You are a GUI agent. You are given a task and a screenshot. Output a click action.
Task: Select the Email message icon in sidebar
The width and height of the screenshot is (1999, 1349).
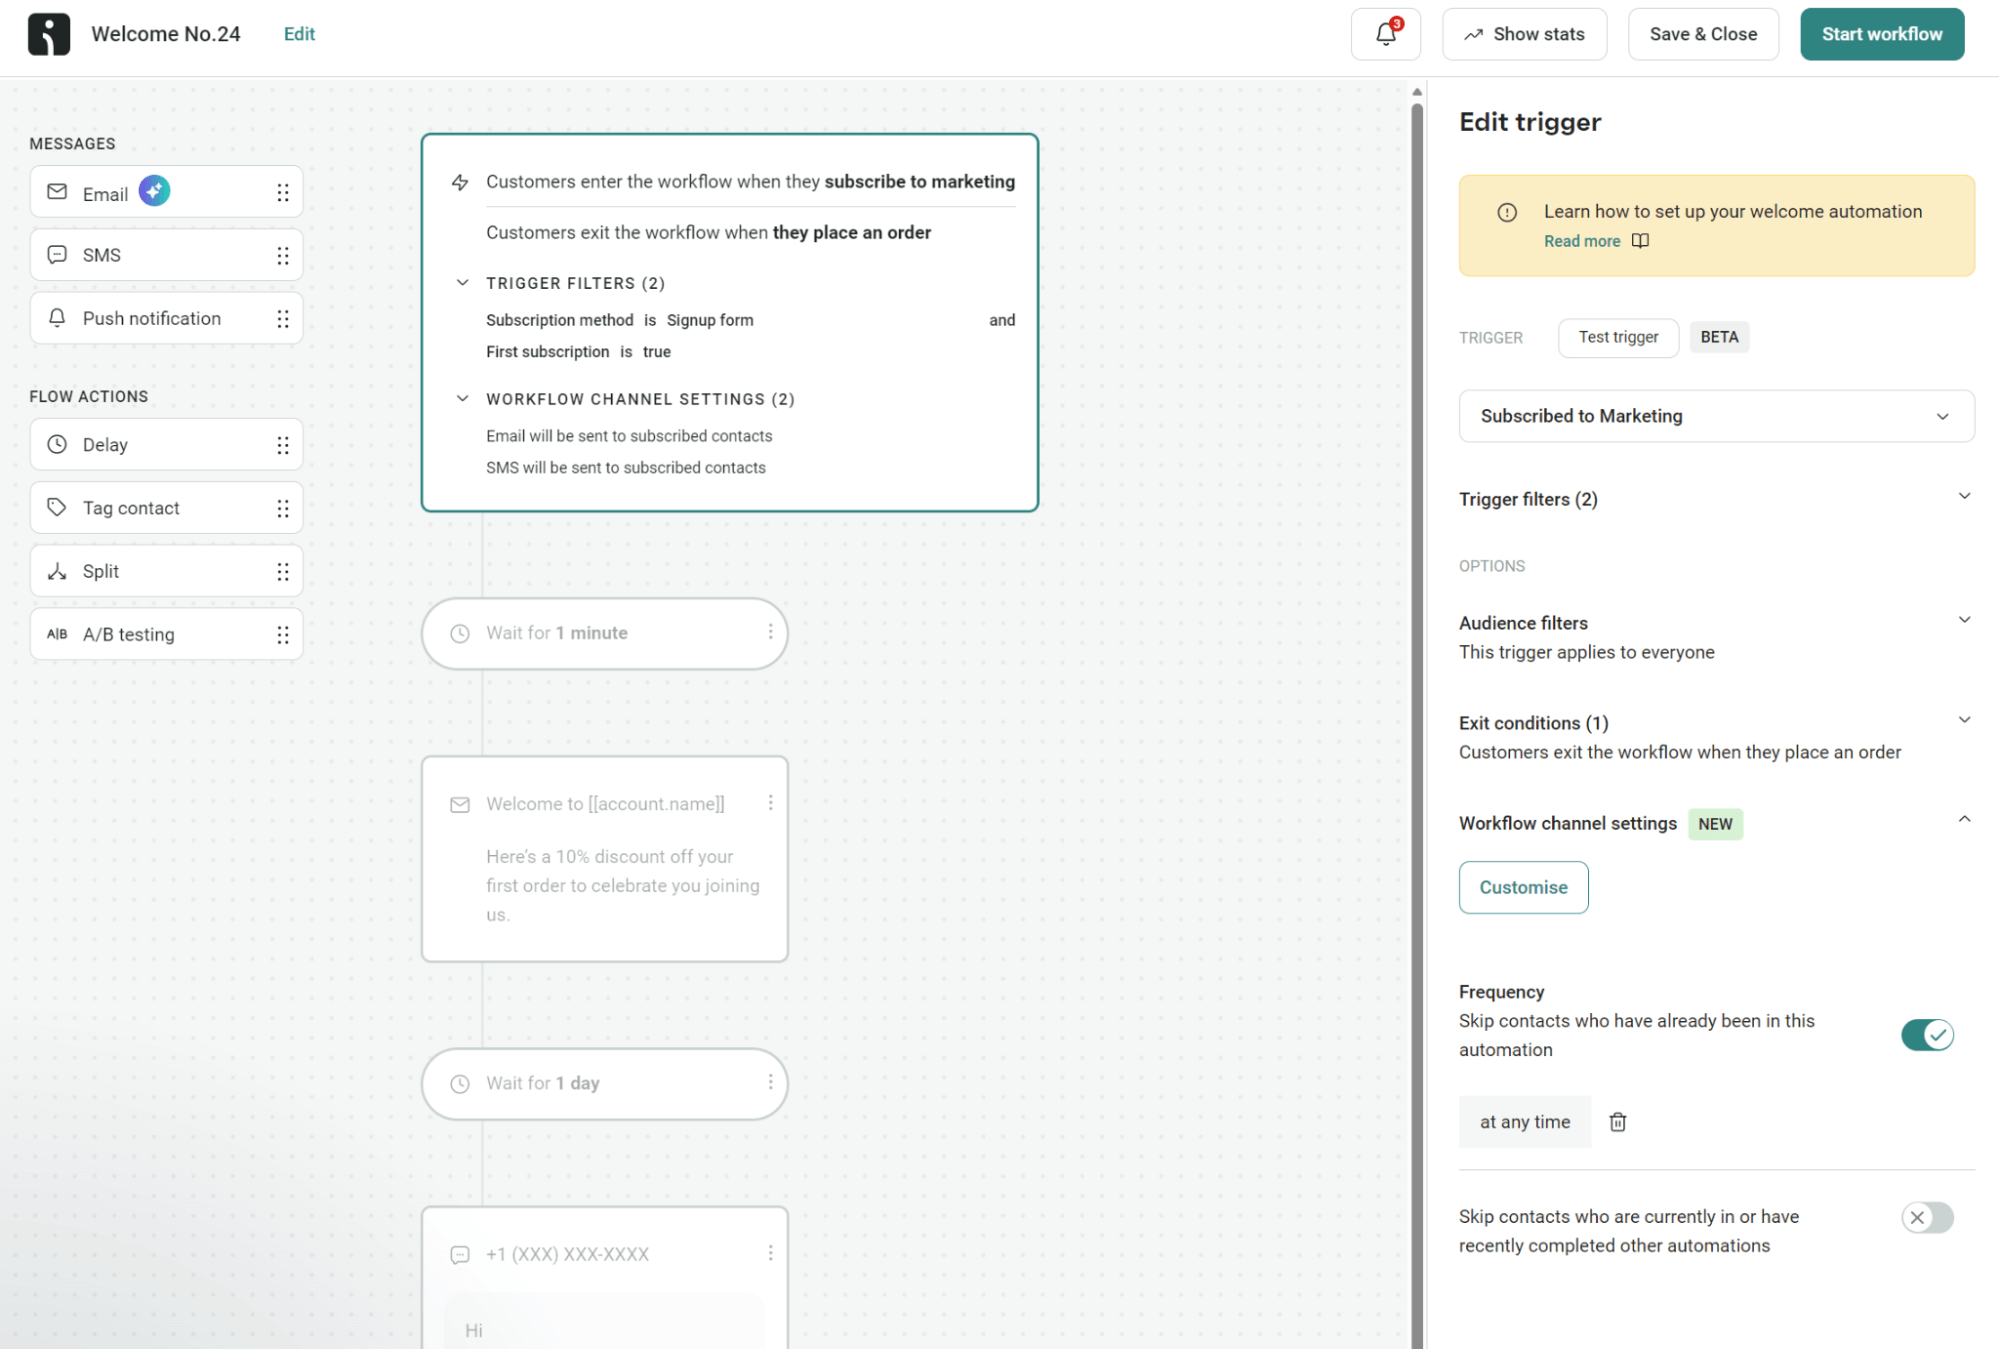[57, 192]
